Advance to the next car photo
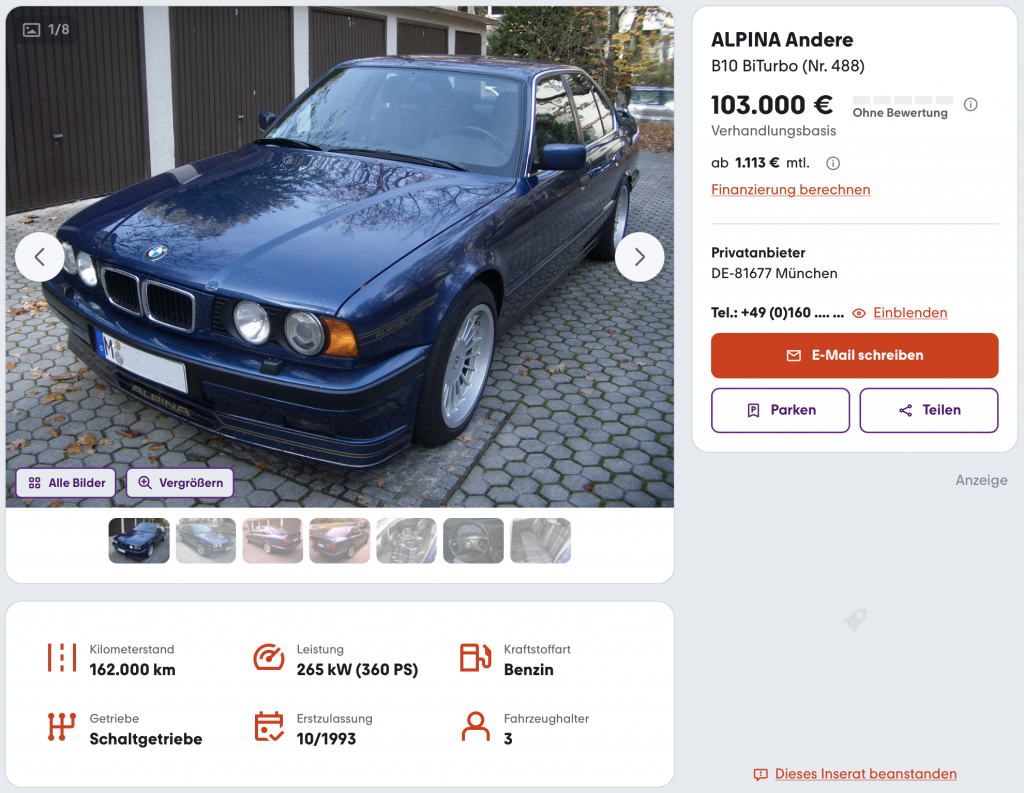The height and width of the screenshot is (793, 1024). coord(639,257)
